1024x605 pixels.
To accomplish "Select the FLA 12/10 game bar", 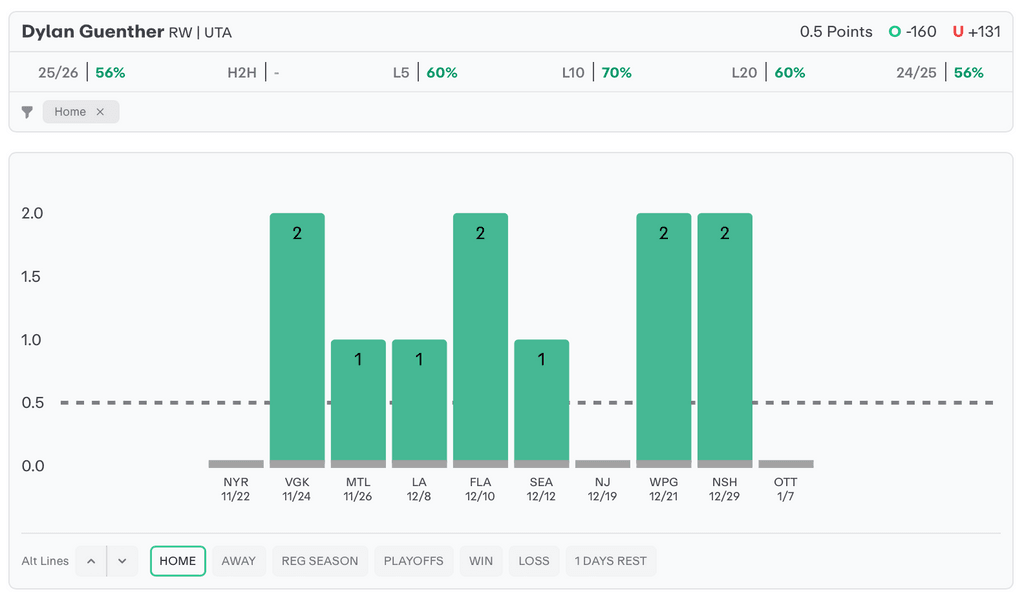I will click(480, 340).
